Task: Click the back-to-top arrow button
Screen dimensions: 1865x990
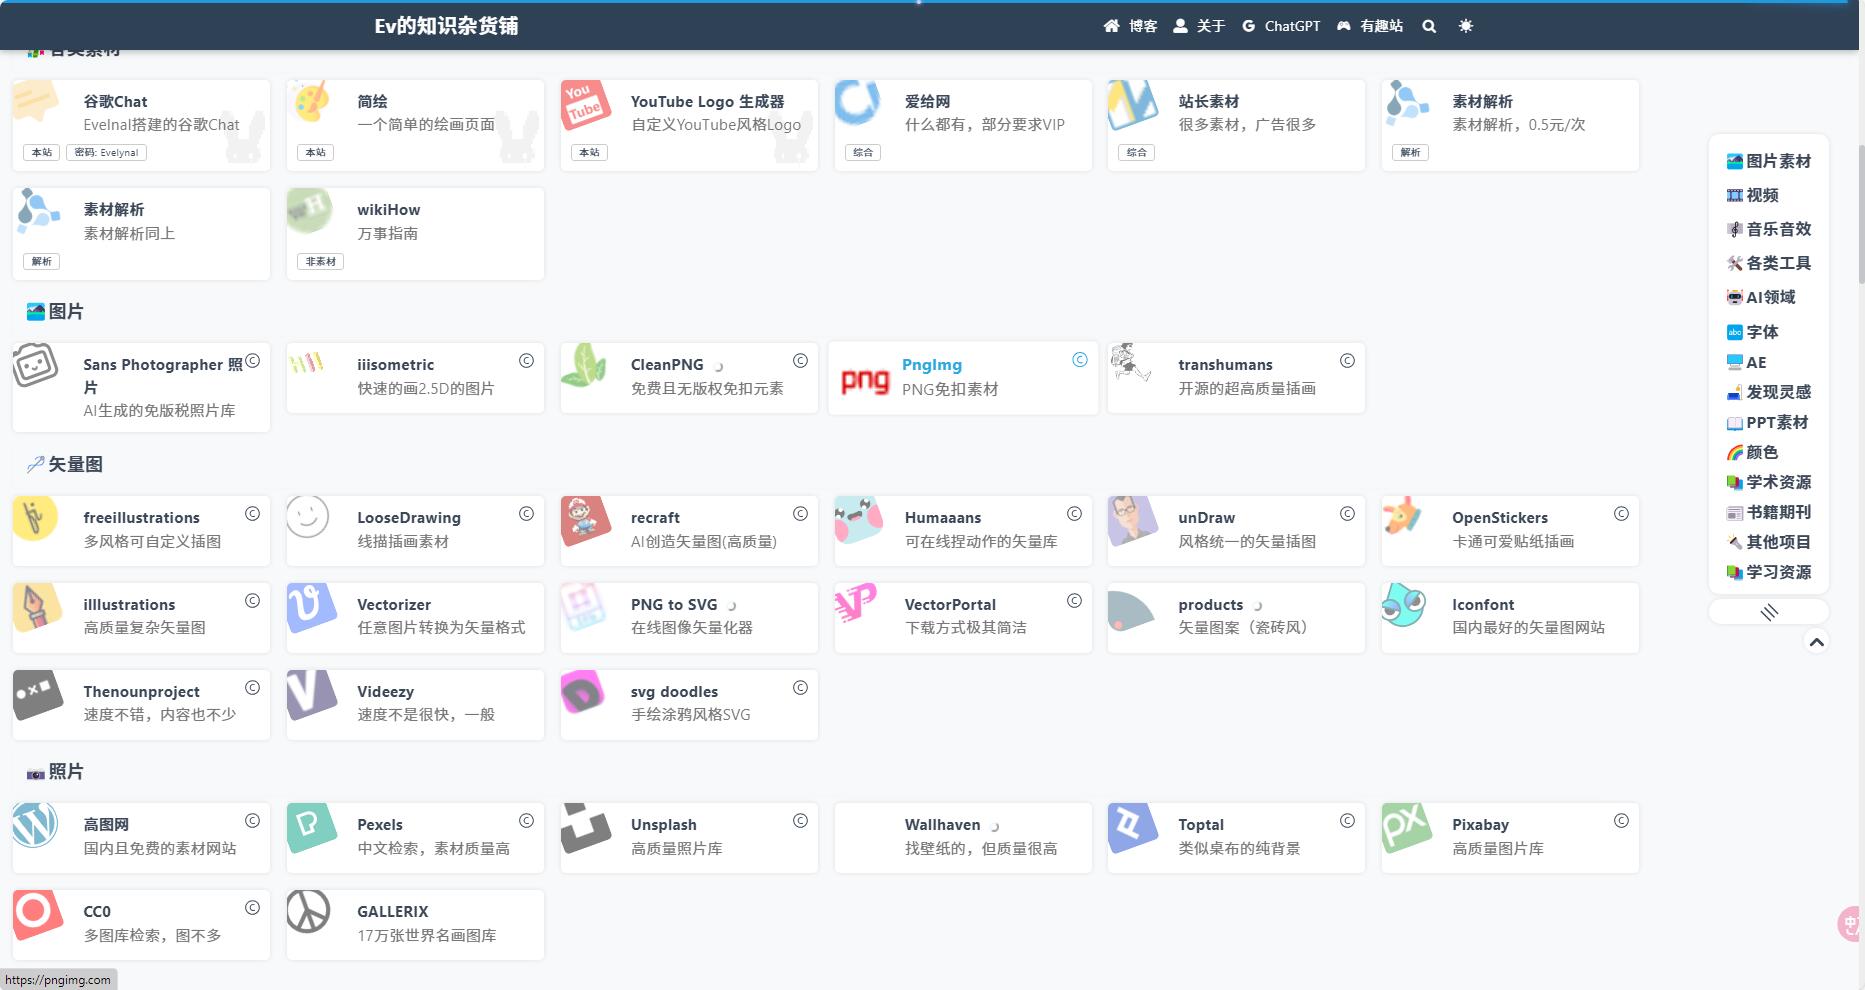Action: pyautogui.click(x=1816, y=642)
